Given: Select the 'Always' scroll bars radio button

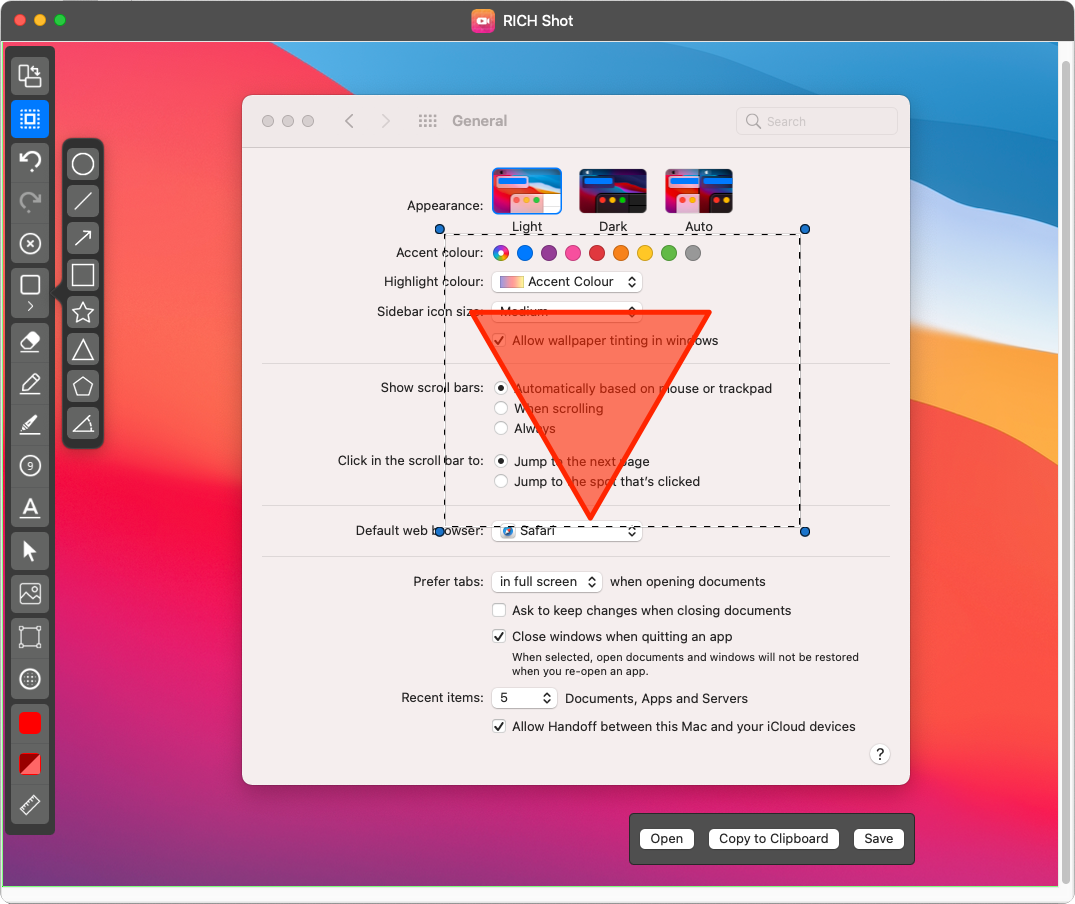Looking at the screenshot, I should [x=501, y=428].
